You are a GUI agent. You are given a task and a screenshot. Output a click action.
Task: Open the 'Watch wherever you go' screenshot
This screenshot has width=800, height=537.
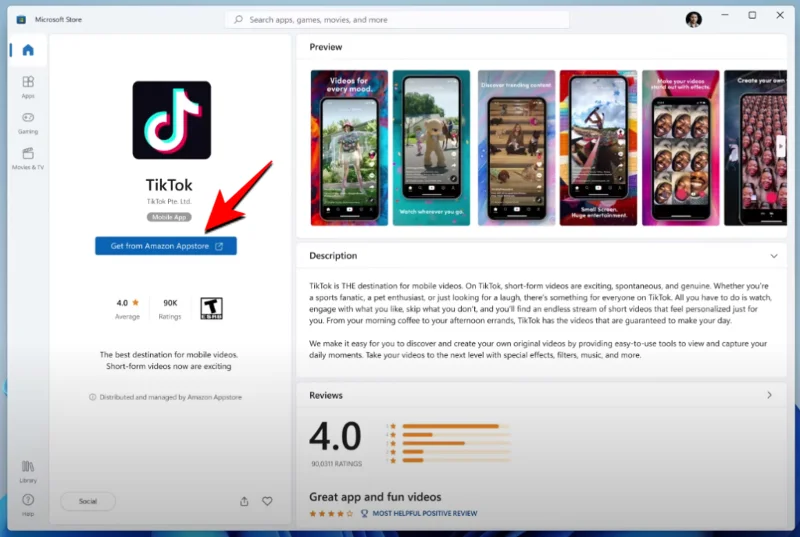431,148
